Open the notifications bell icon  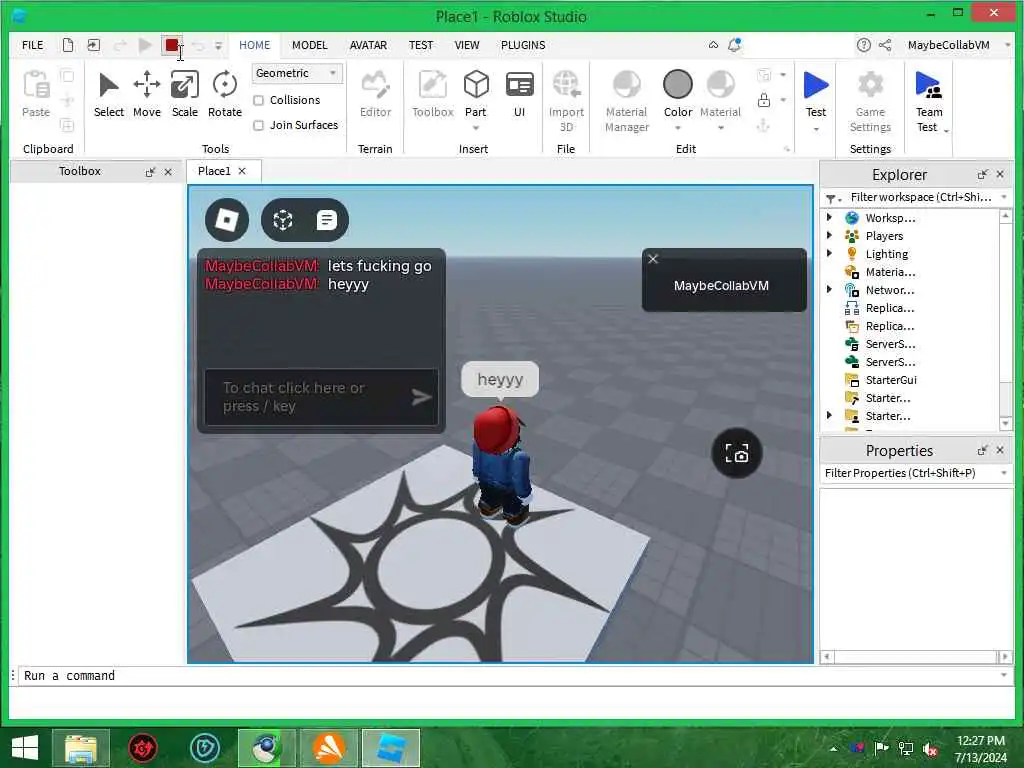[x=735, y=45]
